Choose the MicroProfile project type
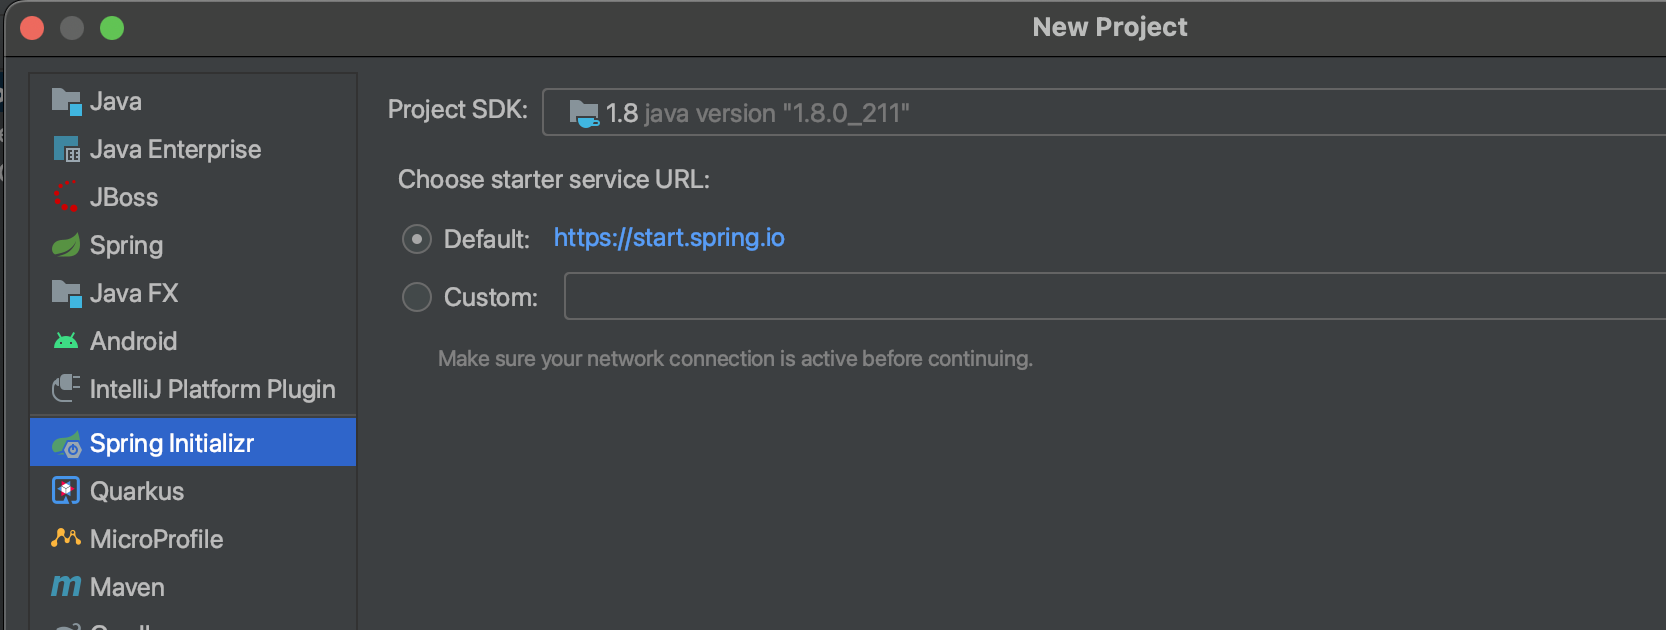The width and height of the screenshot is (1666, 630). pyautogui.click(x=193, y=539)
